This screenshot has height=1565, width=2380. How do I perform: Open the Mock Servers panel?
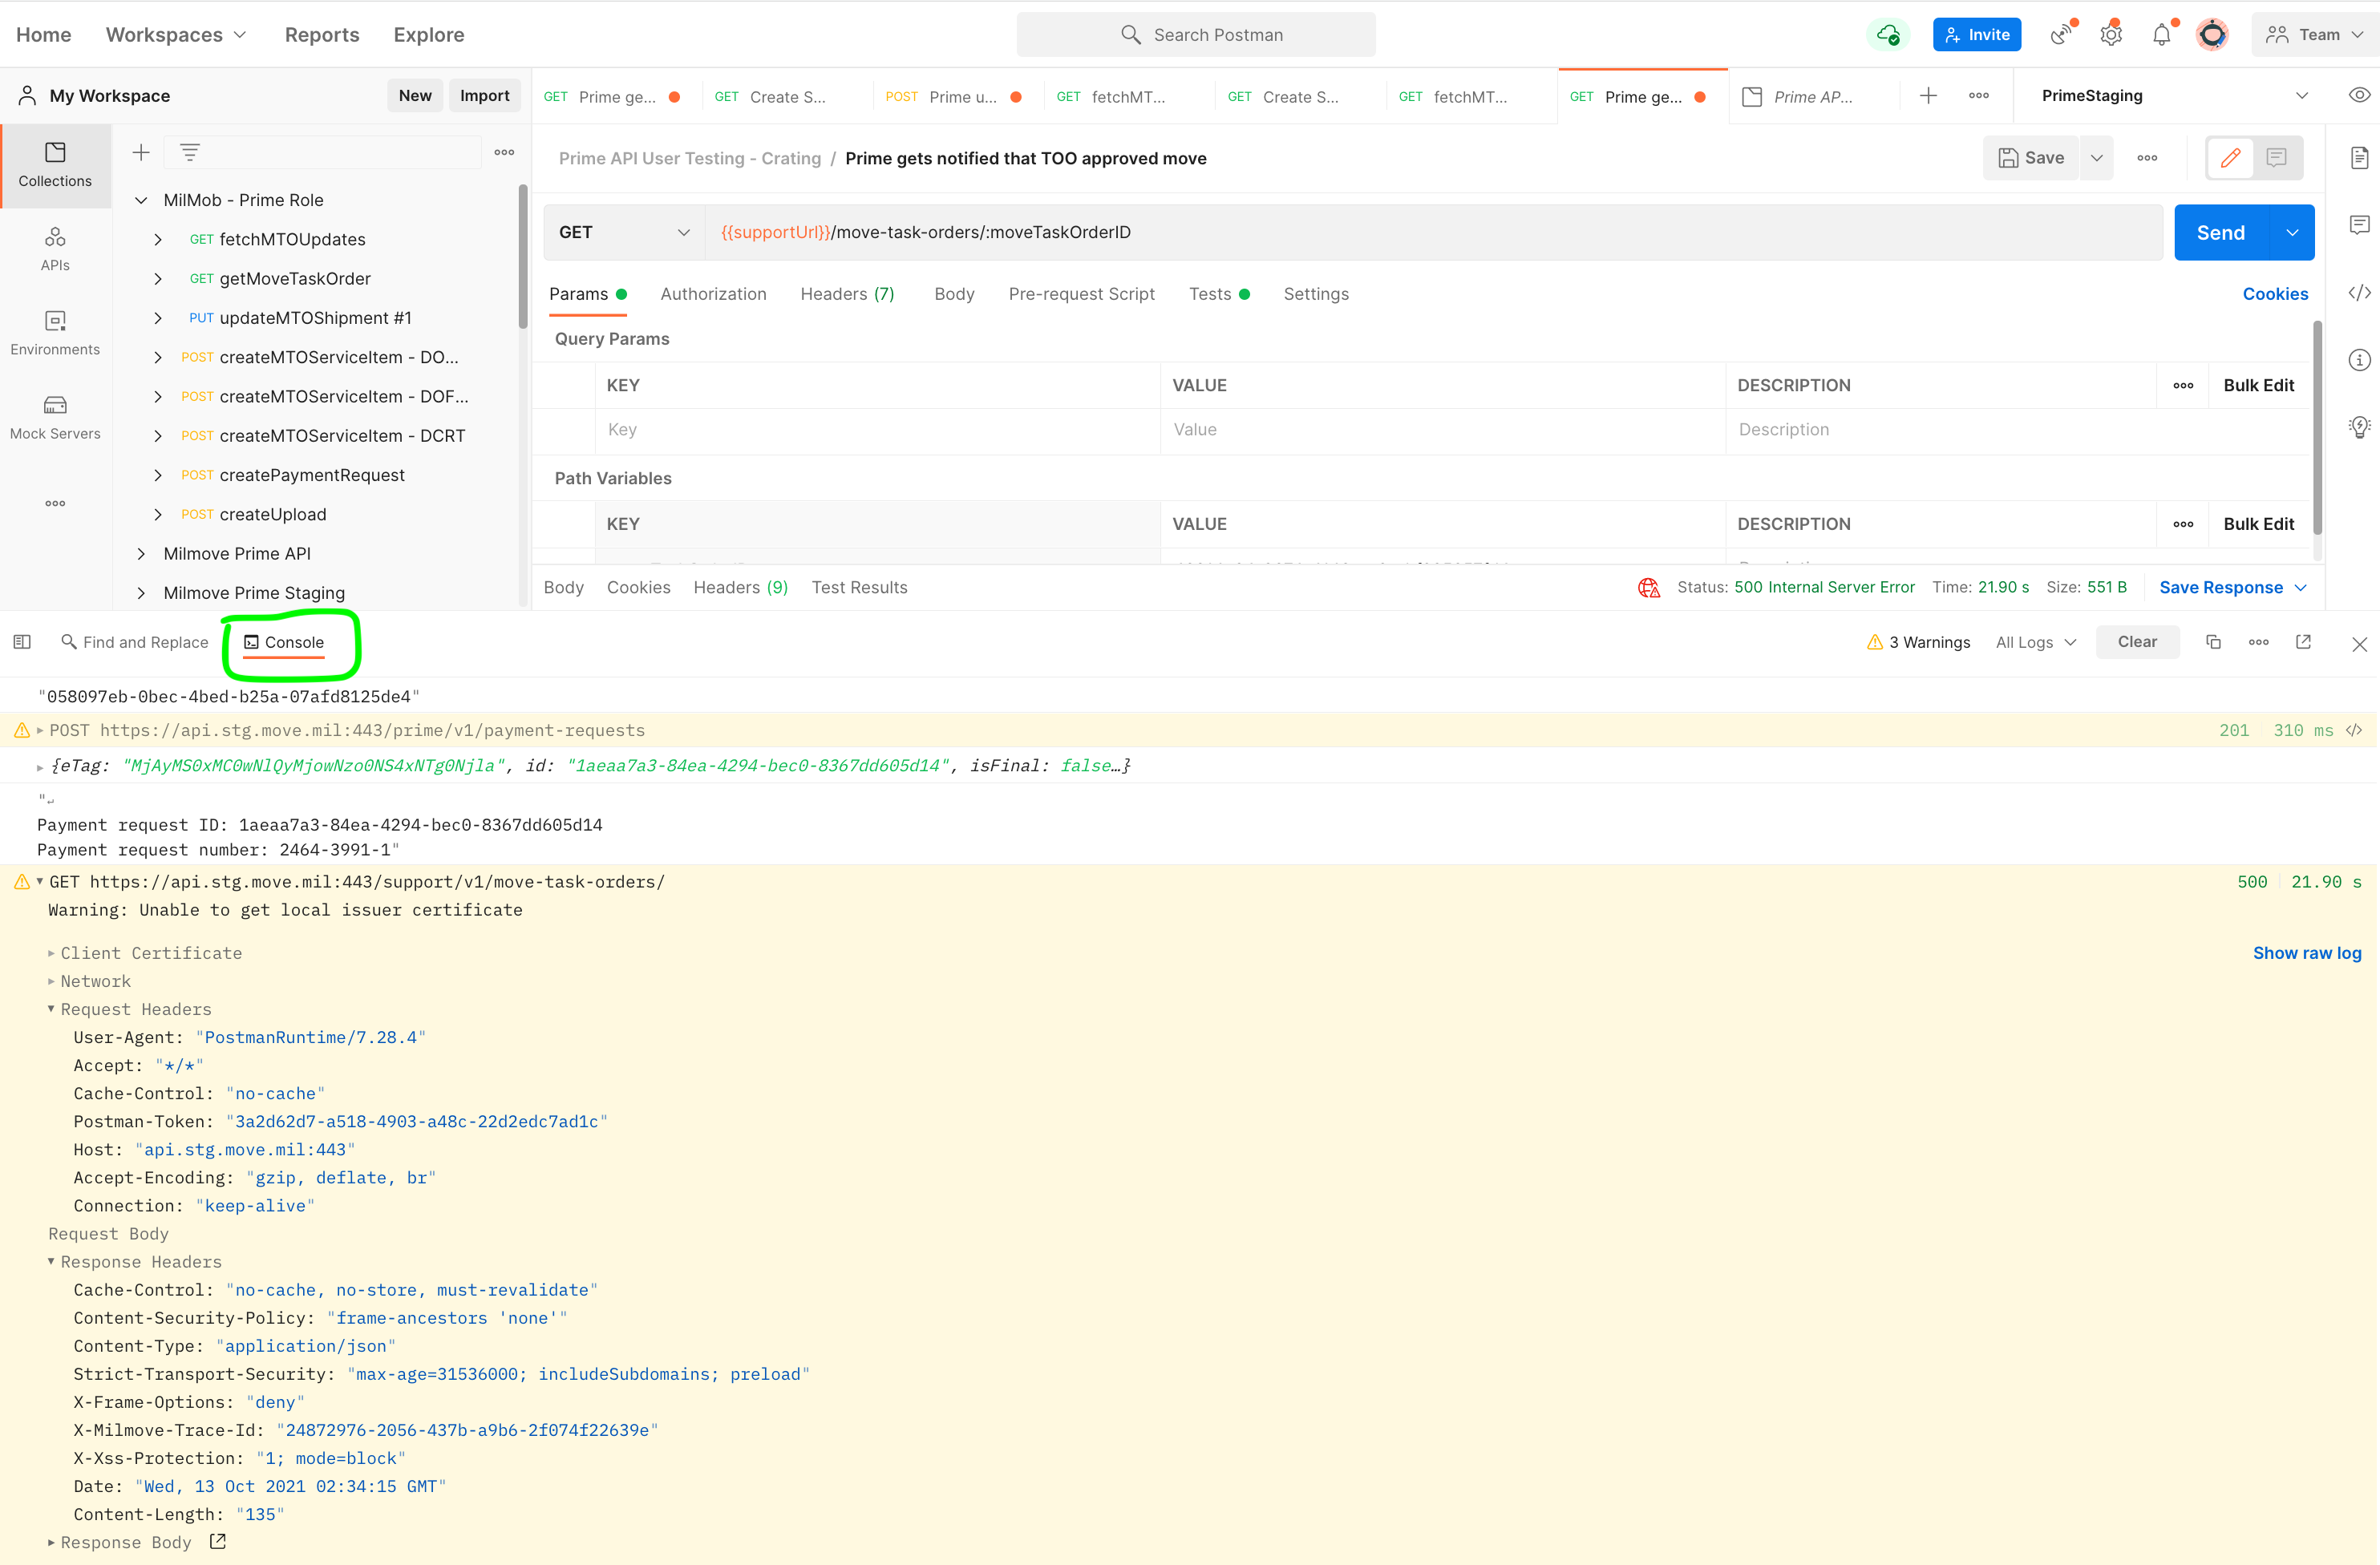pyautogui.click(x=55, y=417)
